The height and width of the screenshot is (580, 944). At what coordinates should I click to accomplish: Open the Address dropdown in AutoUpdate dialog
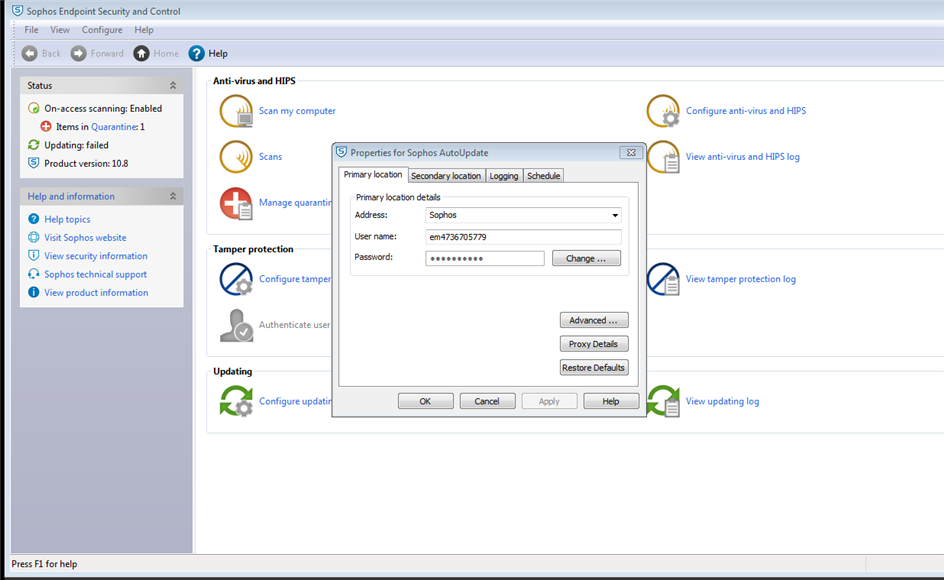click(615, 215)
